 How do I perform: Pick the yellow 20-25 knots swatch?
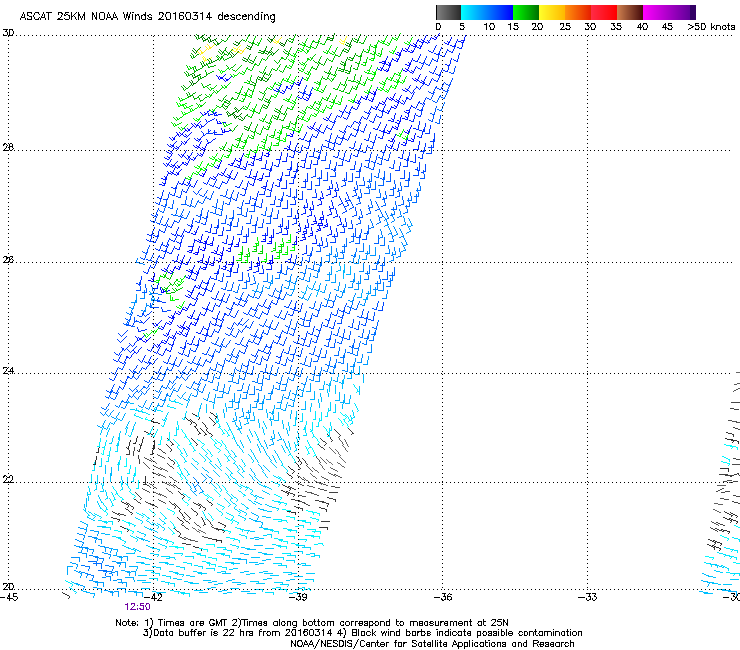[x=552, y=12]
